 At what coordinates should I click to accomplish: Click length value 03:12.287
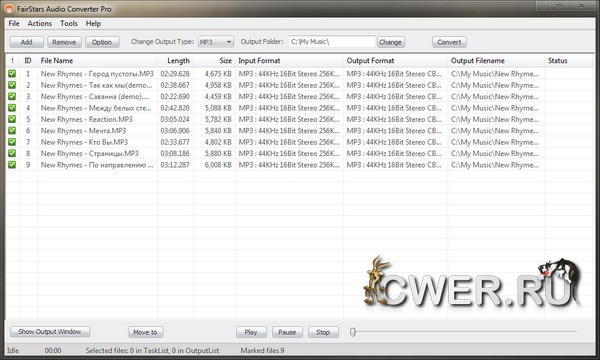point(175,165)
